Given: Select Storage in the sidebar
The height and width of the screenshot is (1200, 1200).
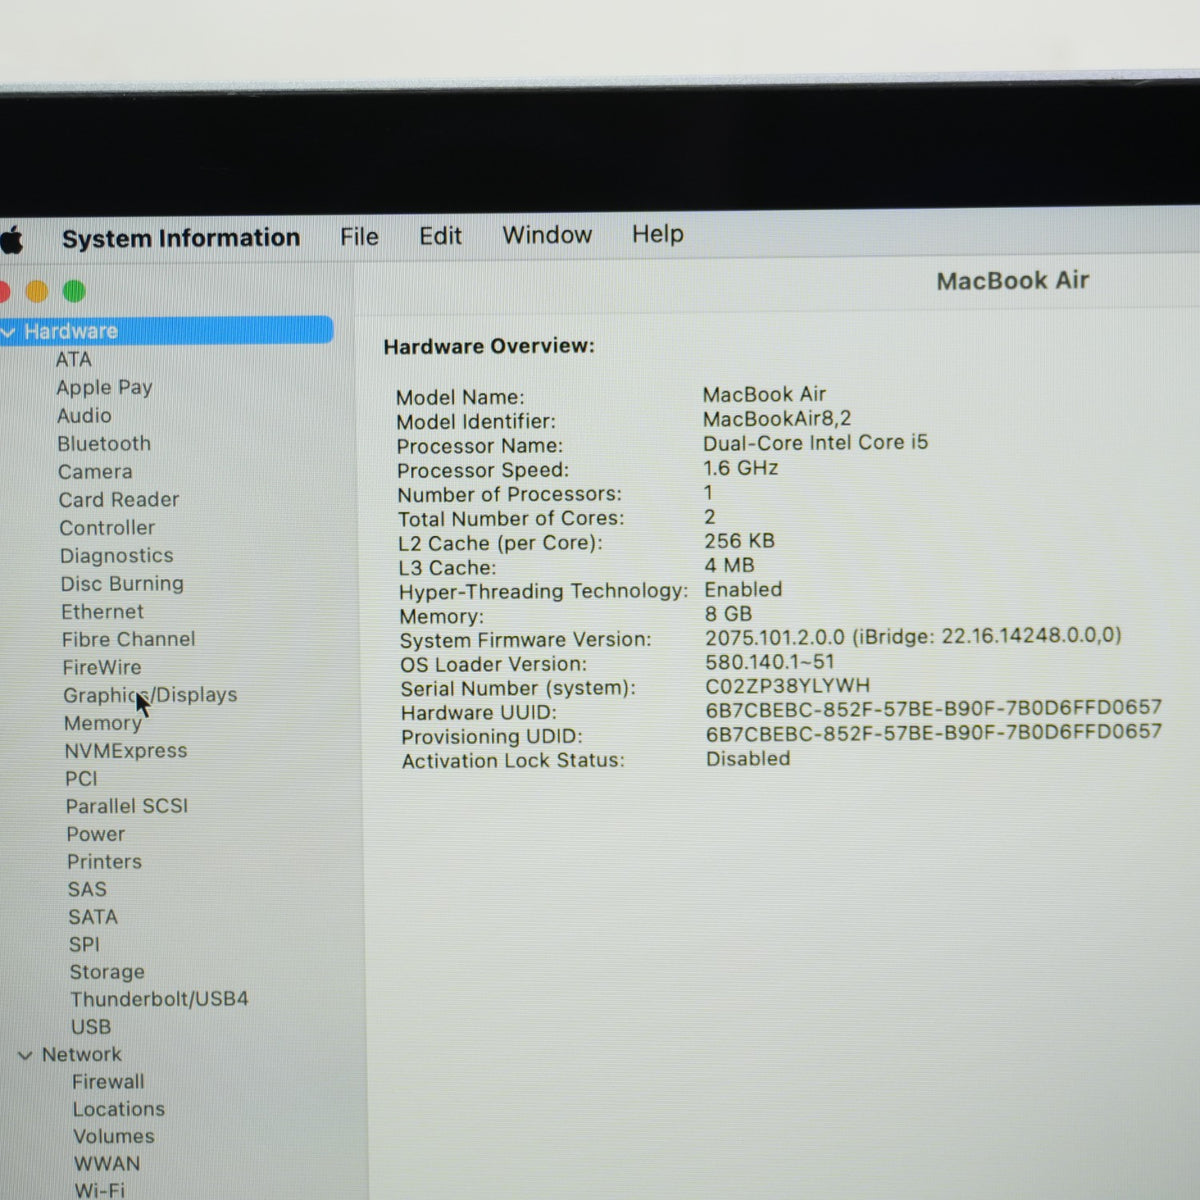Looking at the screenshot, I should pyautogui.click(x=107, y=972).
